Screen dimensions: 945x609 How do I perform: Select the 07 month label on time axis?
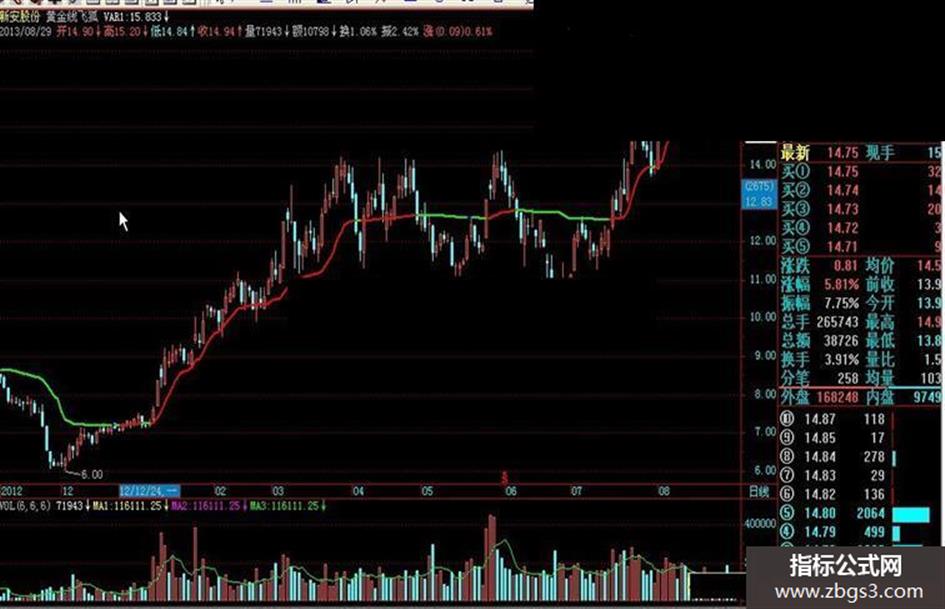click(x=577, y=491)
